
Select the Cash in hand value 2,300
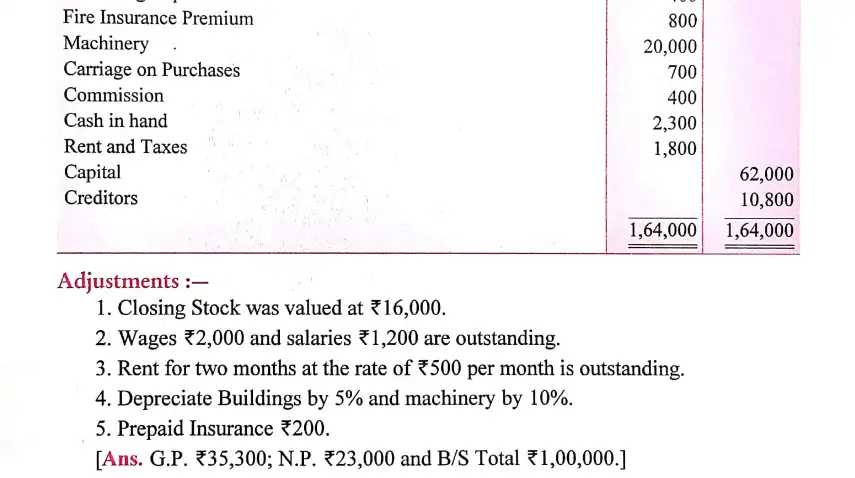point(675,123)
